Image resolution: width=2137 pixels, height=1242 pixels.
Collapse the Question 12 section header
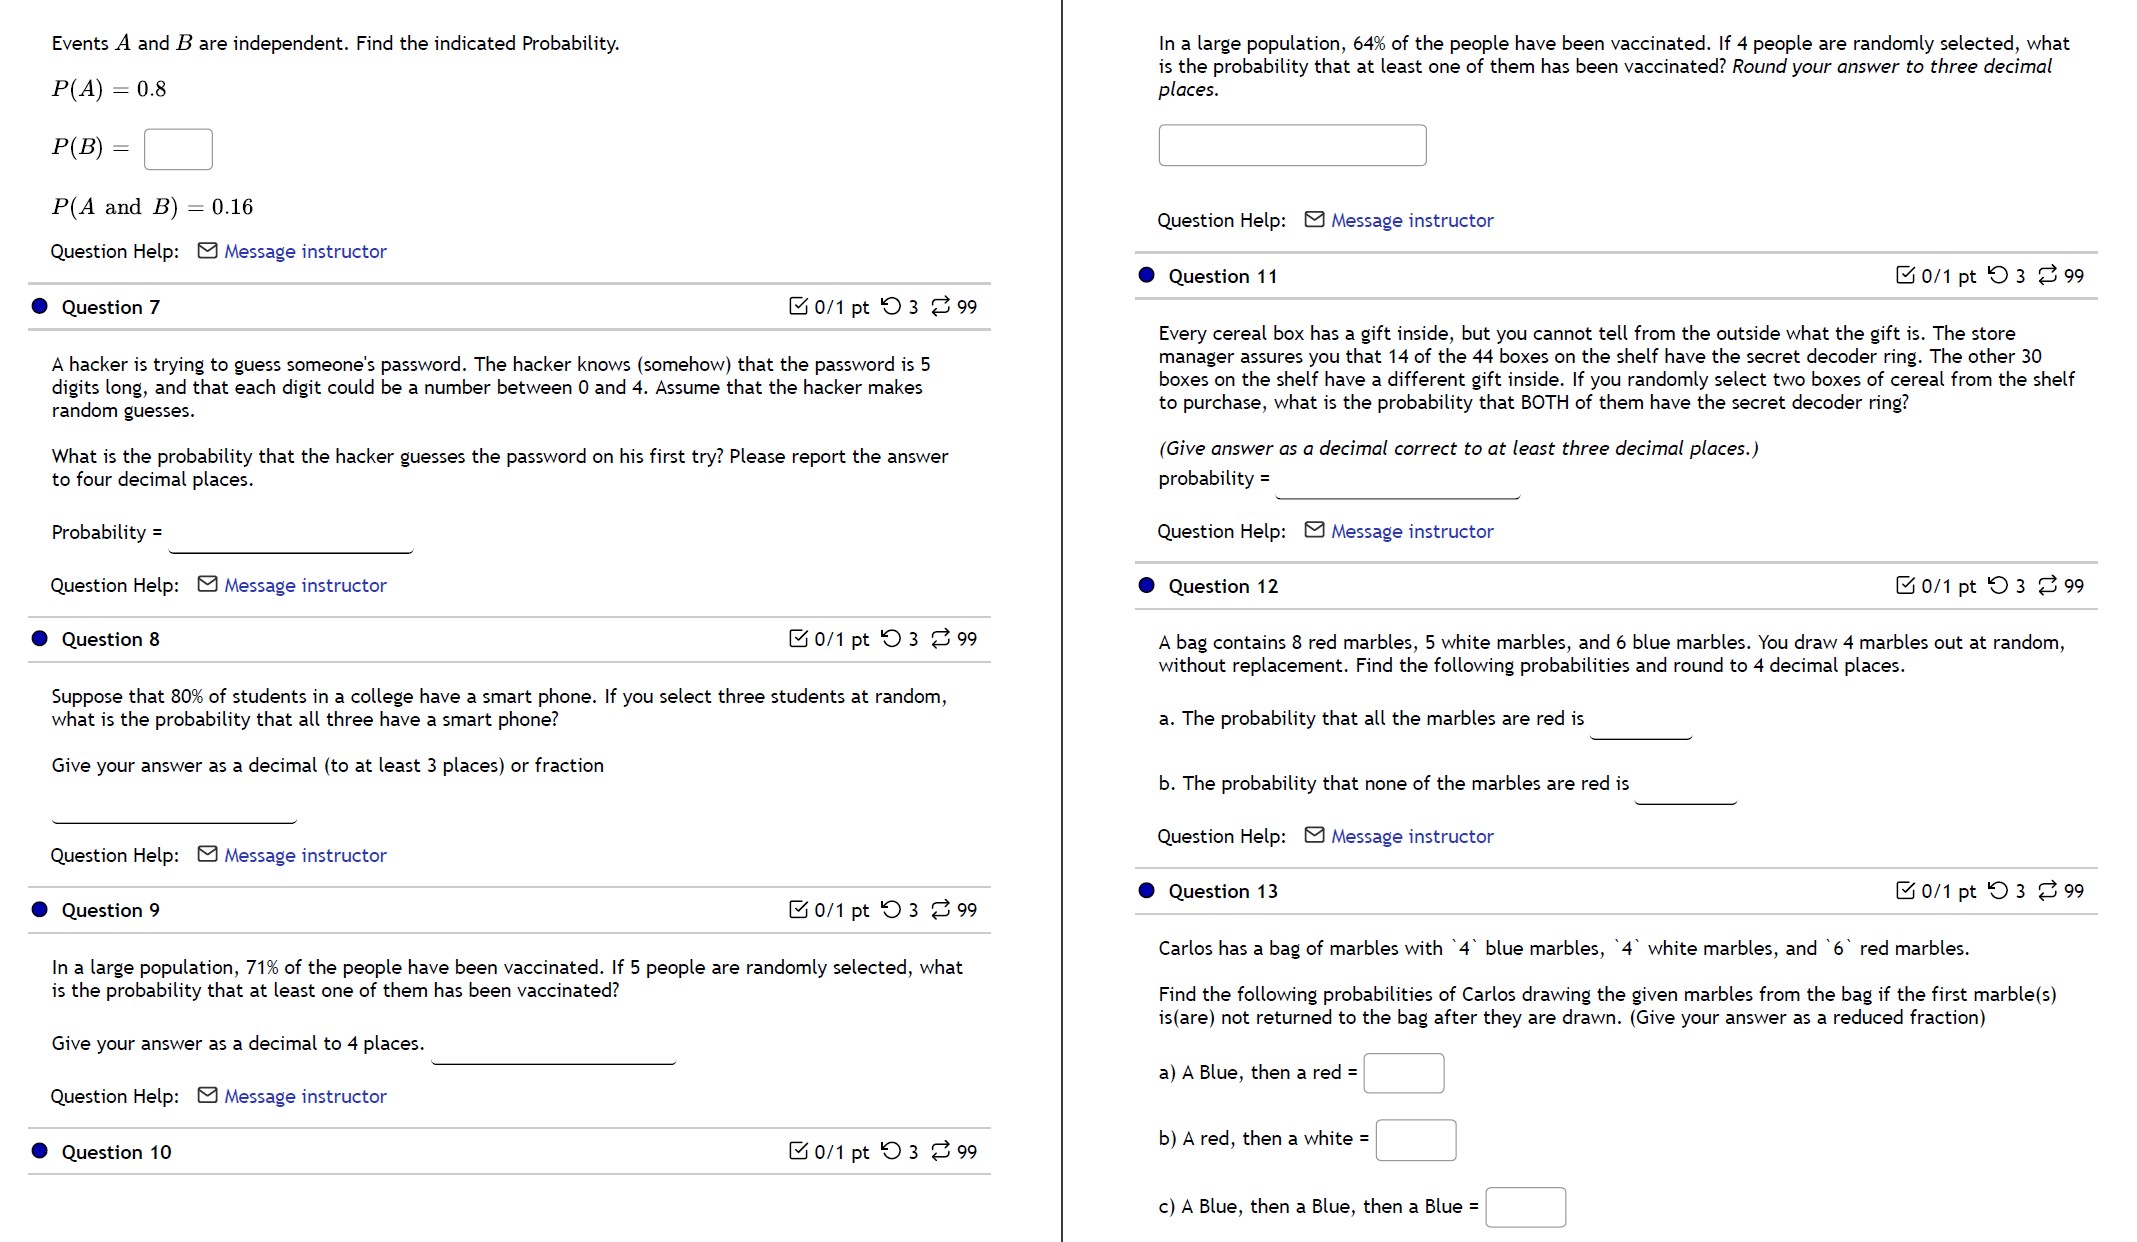pos(1222,586)
